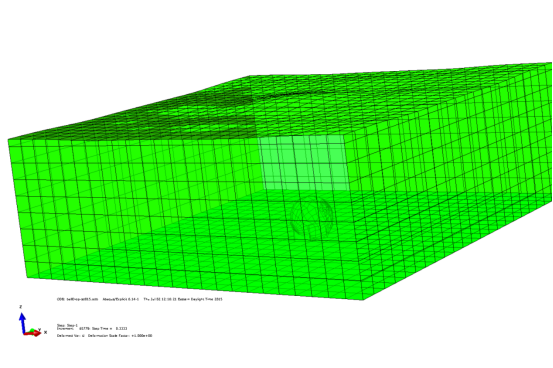Image resolution: width=553 pixels, height=368 pixels.
Task: Select the front-left top corner of the block
Action: (8, 140)
